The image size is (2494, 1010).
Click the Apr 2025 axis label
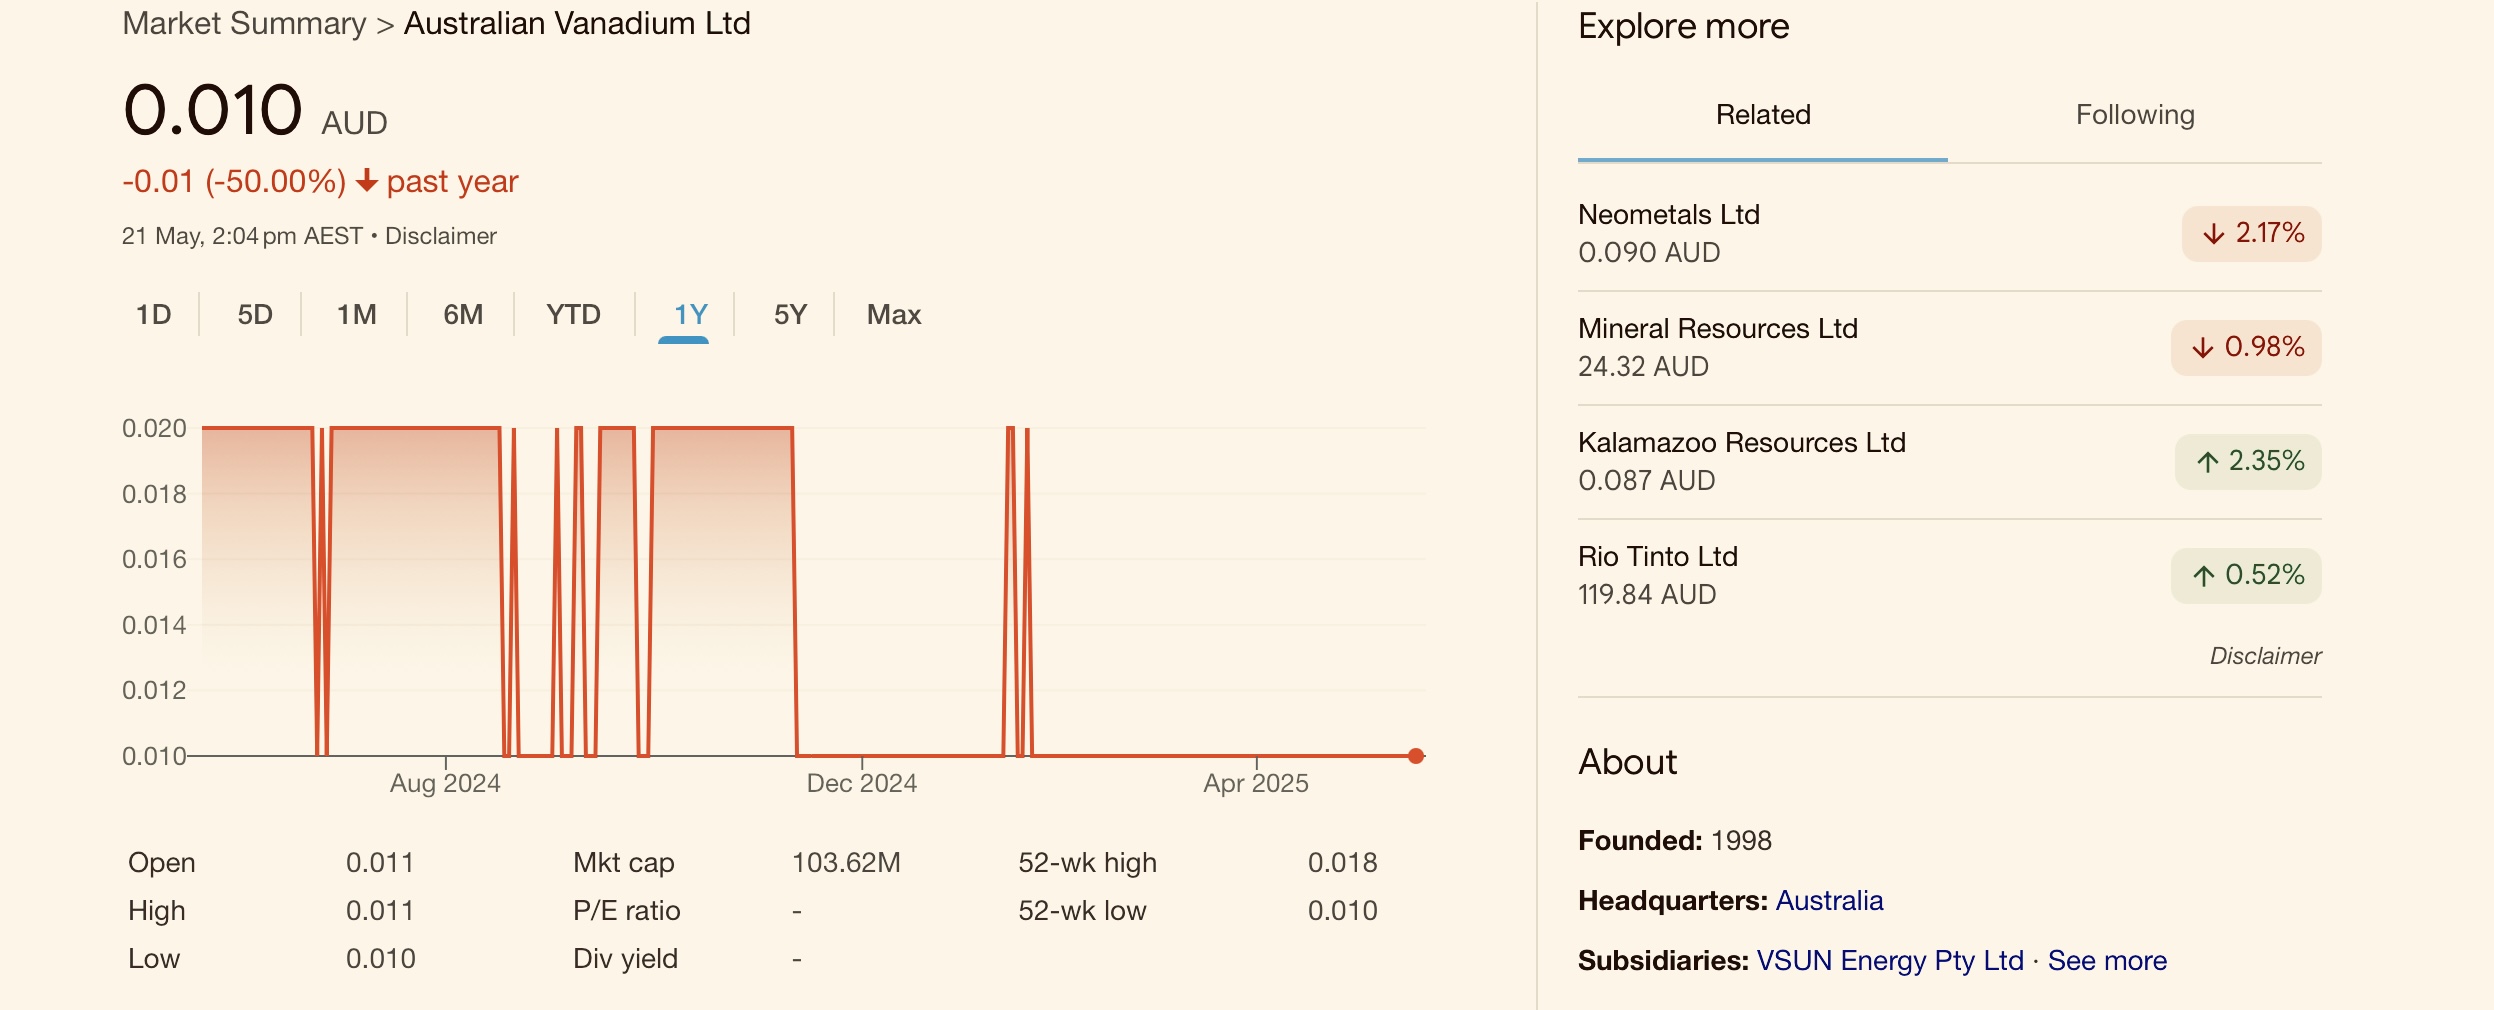coord(1256,783)
